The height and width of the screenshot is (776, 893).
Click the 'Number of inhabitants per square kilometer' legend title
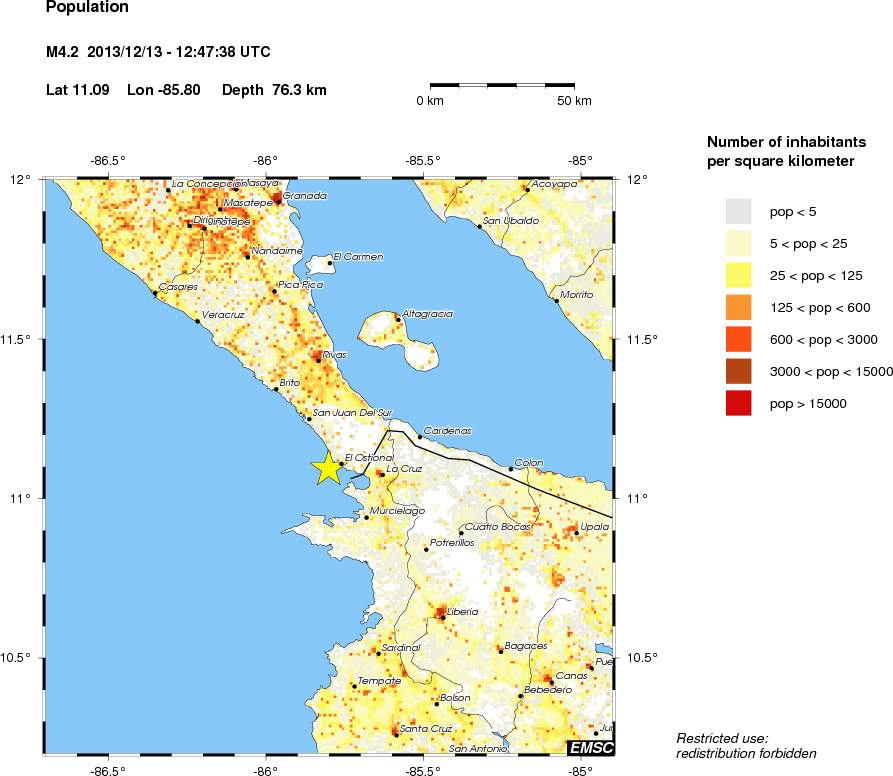[787, 151]
